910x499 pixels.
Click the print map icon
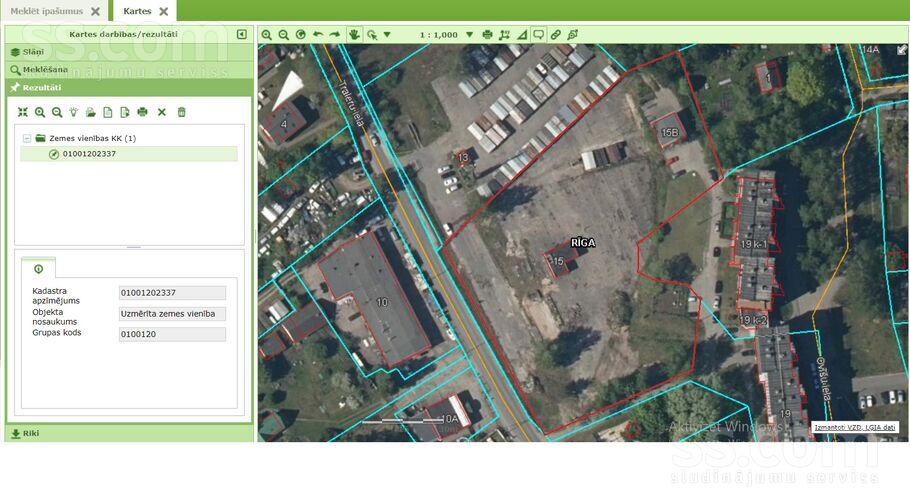click(x=488, y=34)
